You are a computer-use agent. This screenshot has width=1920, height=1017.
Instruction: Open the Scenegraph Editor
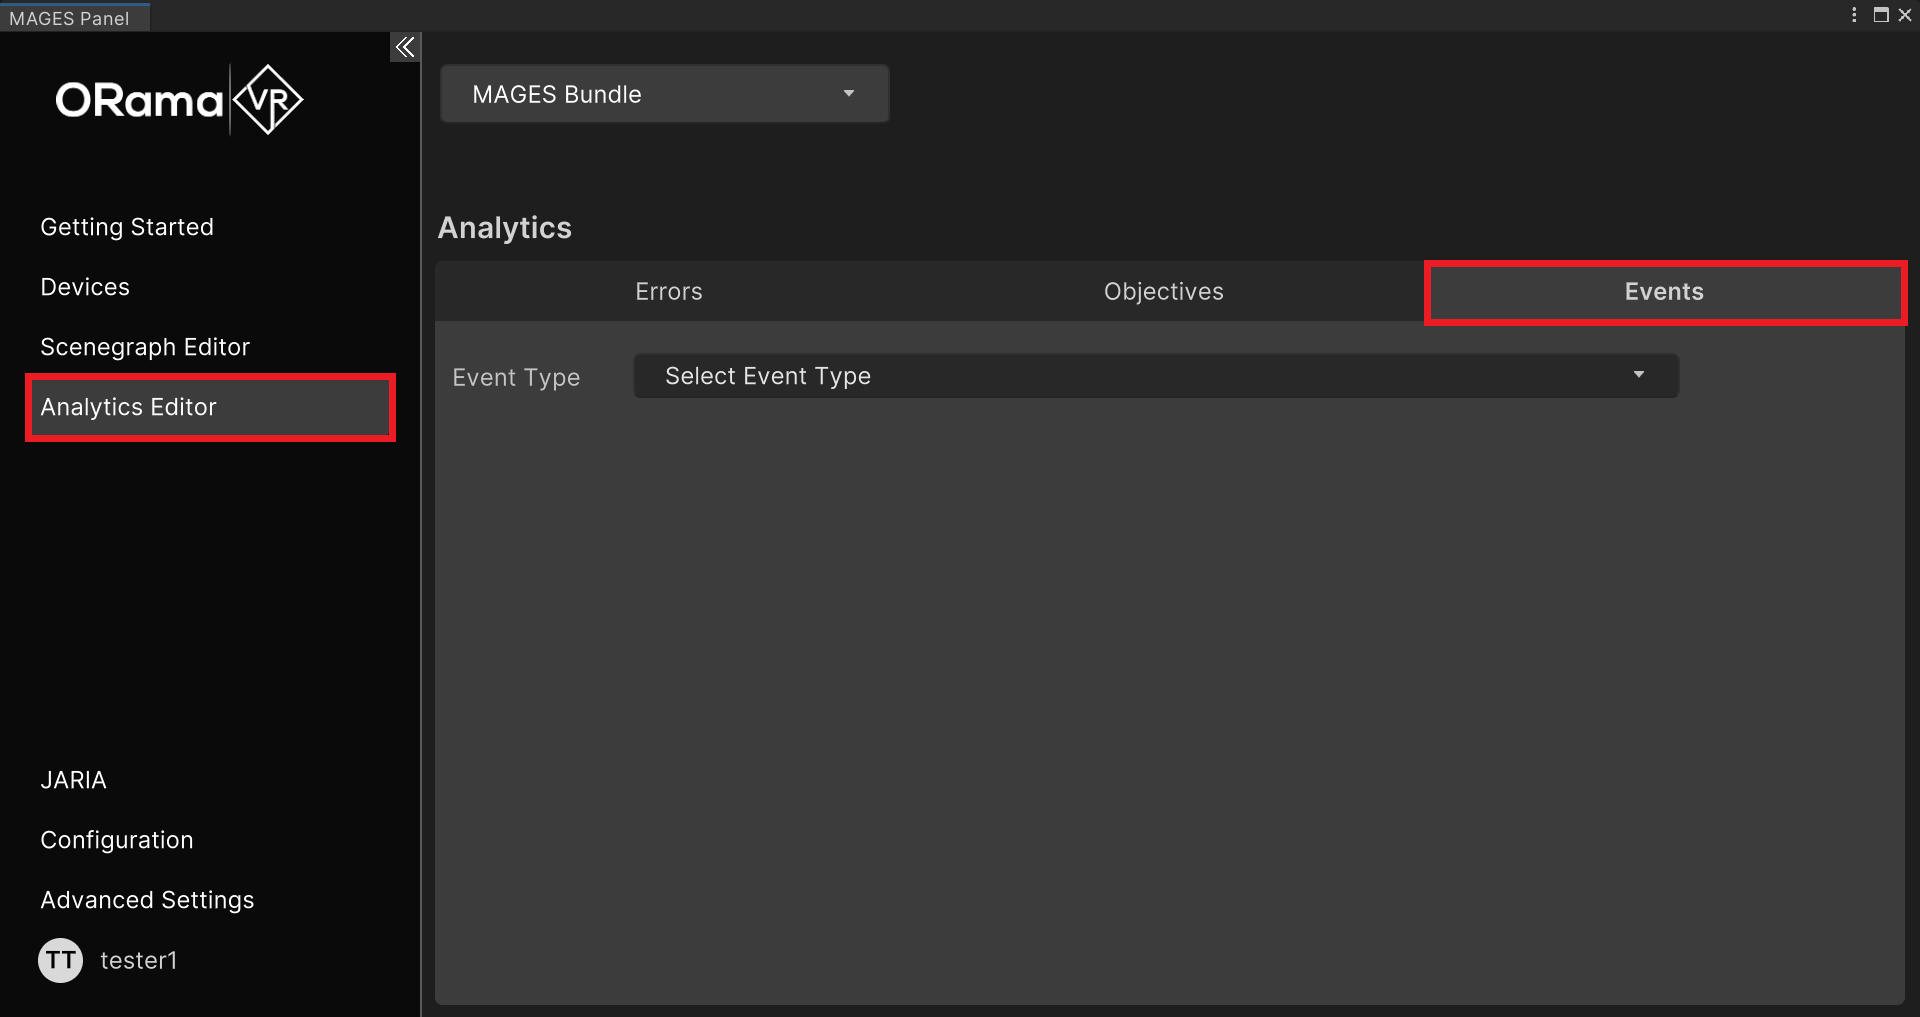(145, 347)
